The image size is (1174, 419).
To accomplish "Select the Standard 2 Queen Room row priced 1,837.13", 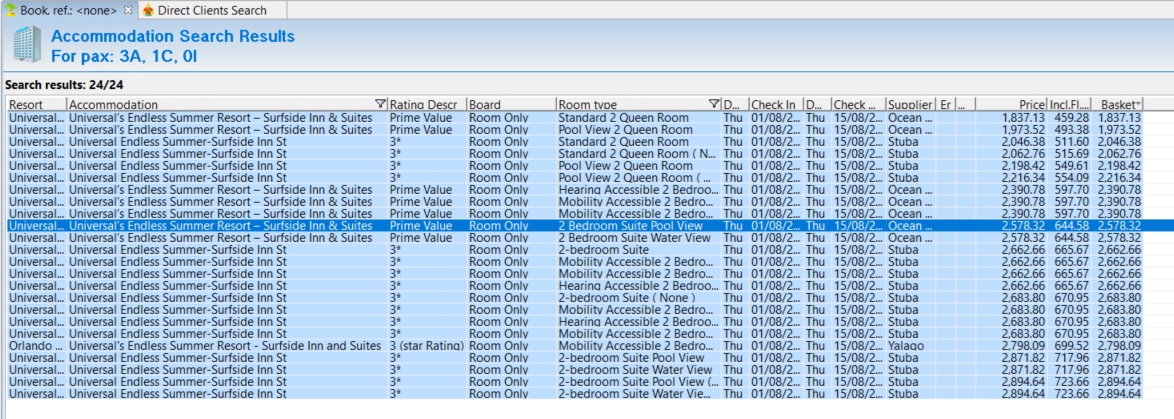I will pyautogui.click(x=575, y=118).
